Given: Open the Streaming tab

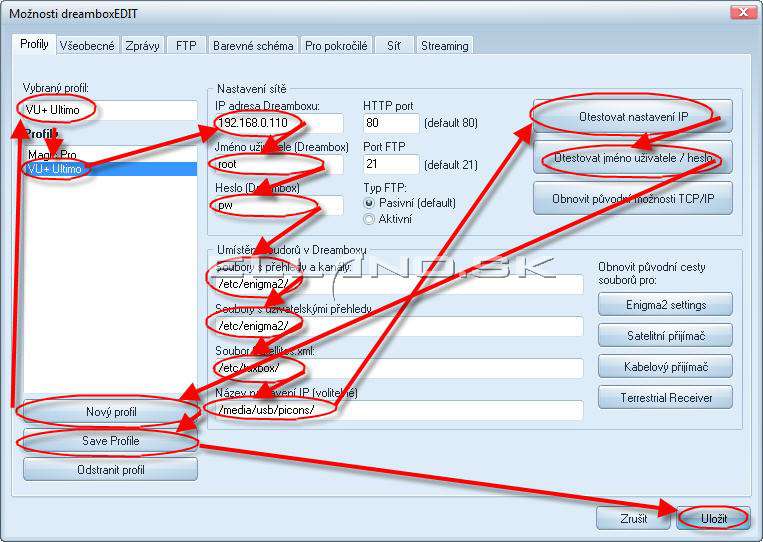Looking at the screenshot, I should coord(445,46).
